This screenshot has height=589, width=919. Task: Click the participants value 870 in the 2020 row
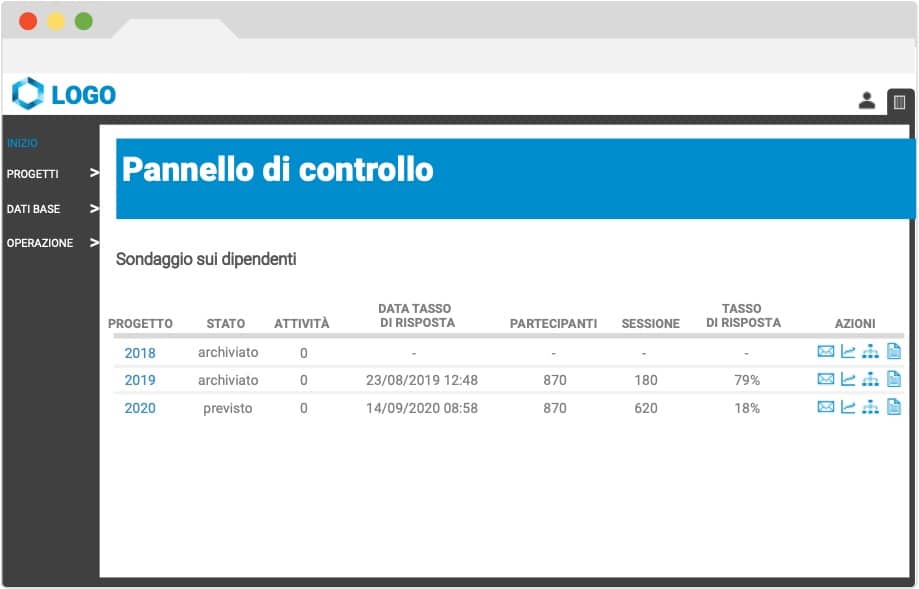click(554, 408)
